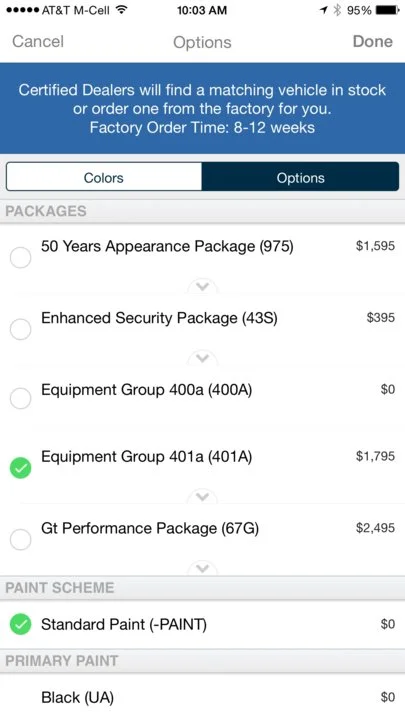Tap the Bluetooth status icon
This screenshot has width=405, height=720.
pos(338,10)
